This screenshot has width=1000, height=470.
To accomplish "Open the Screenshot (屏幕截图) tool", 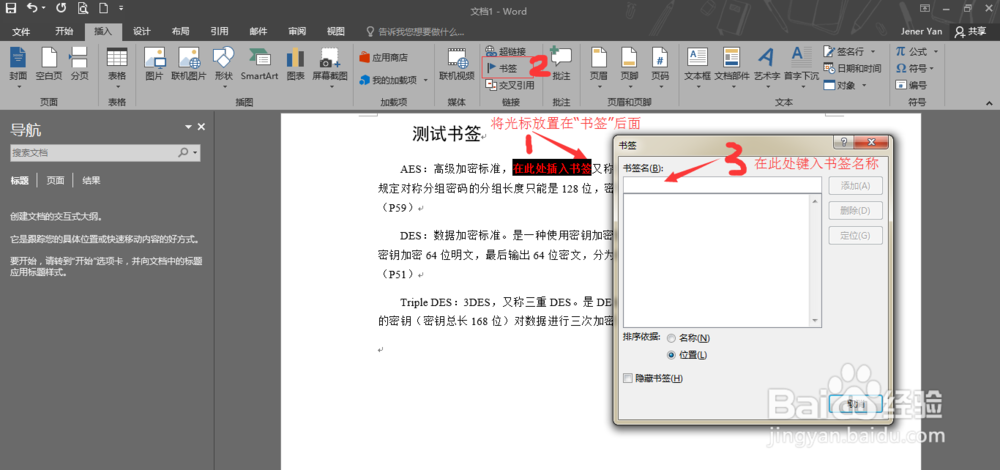I will coord(330,66).
